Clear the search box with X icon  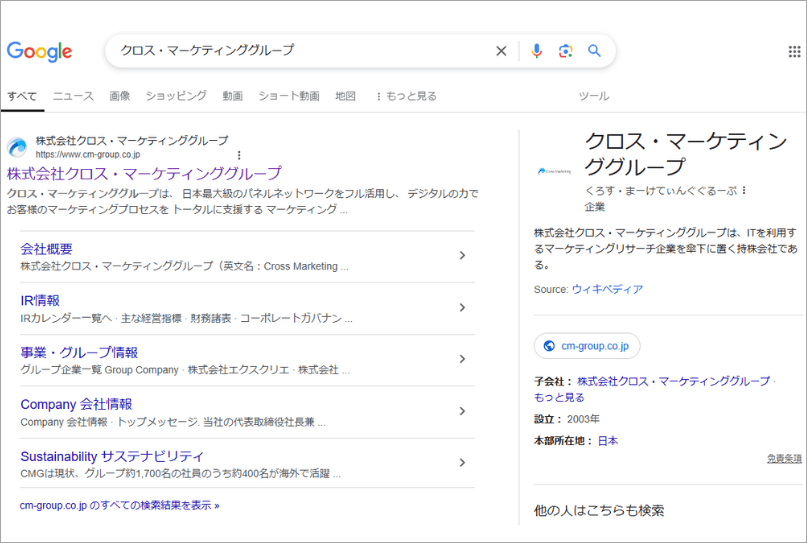tap(501, 51)
